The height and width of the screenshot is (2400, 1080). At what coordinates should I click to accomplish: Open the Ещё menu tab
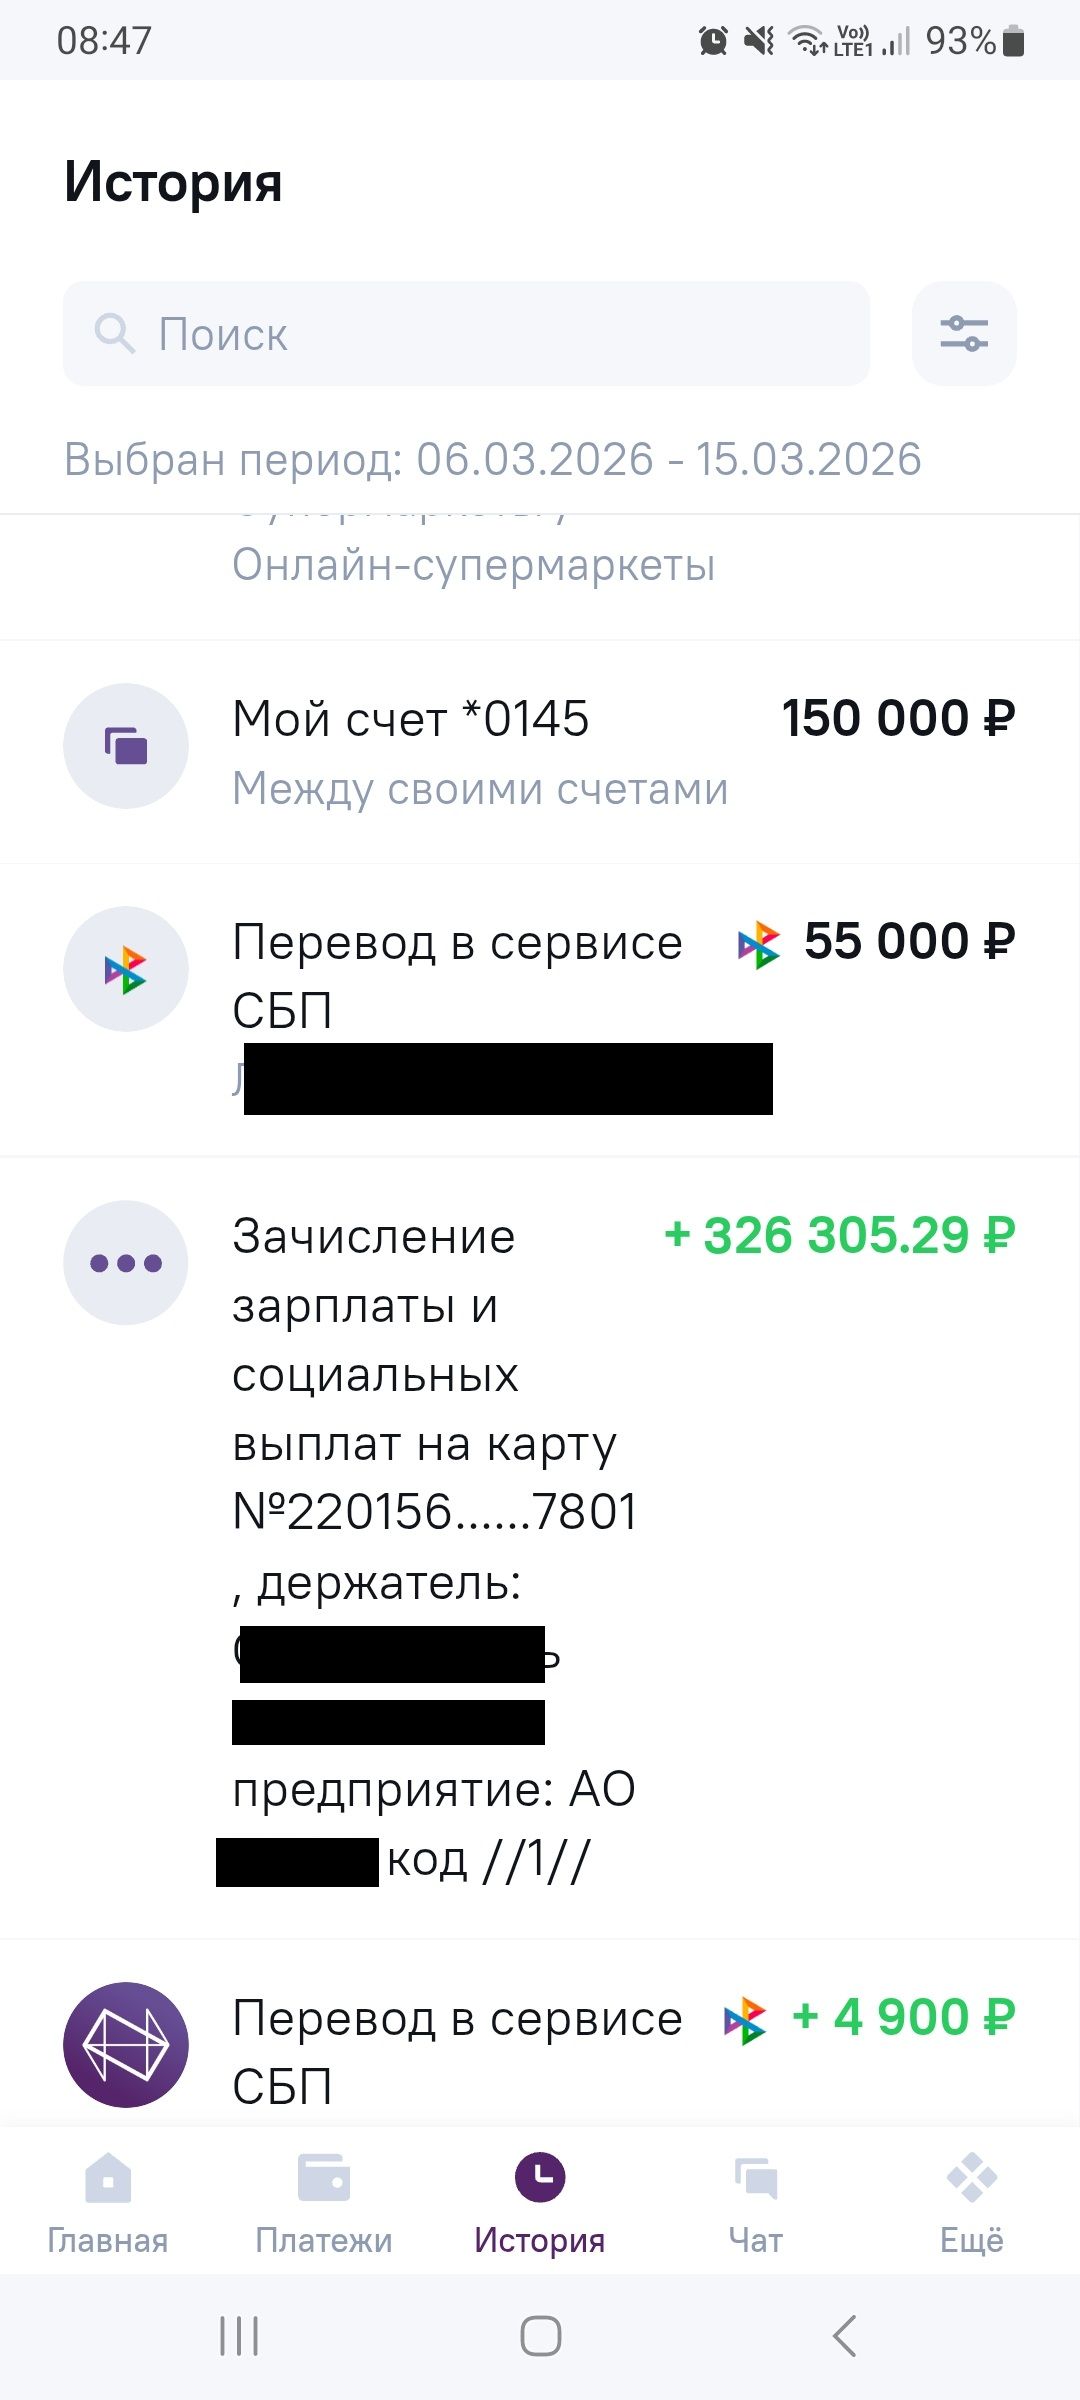[971, 2200]
